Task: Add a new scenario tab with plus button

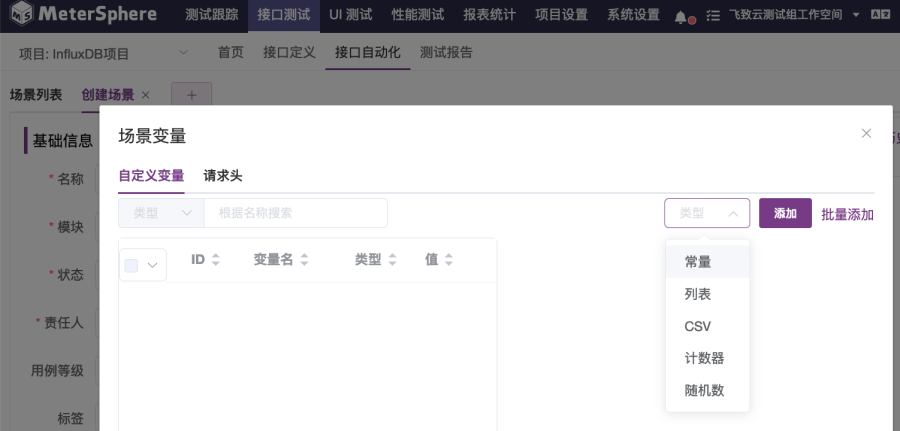Action: point(192,95)
